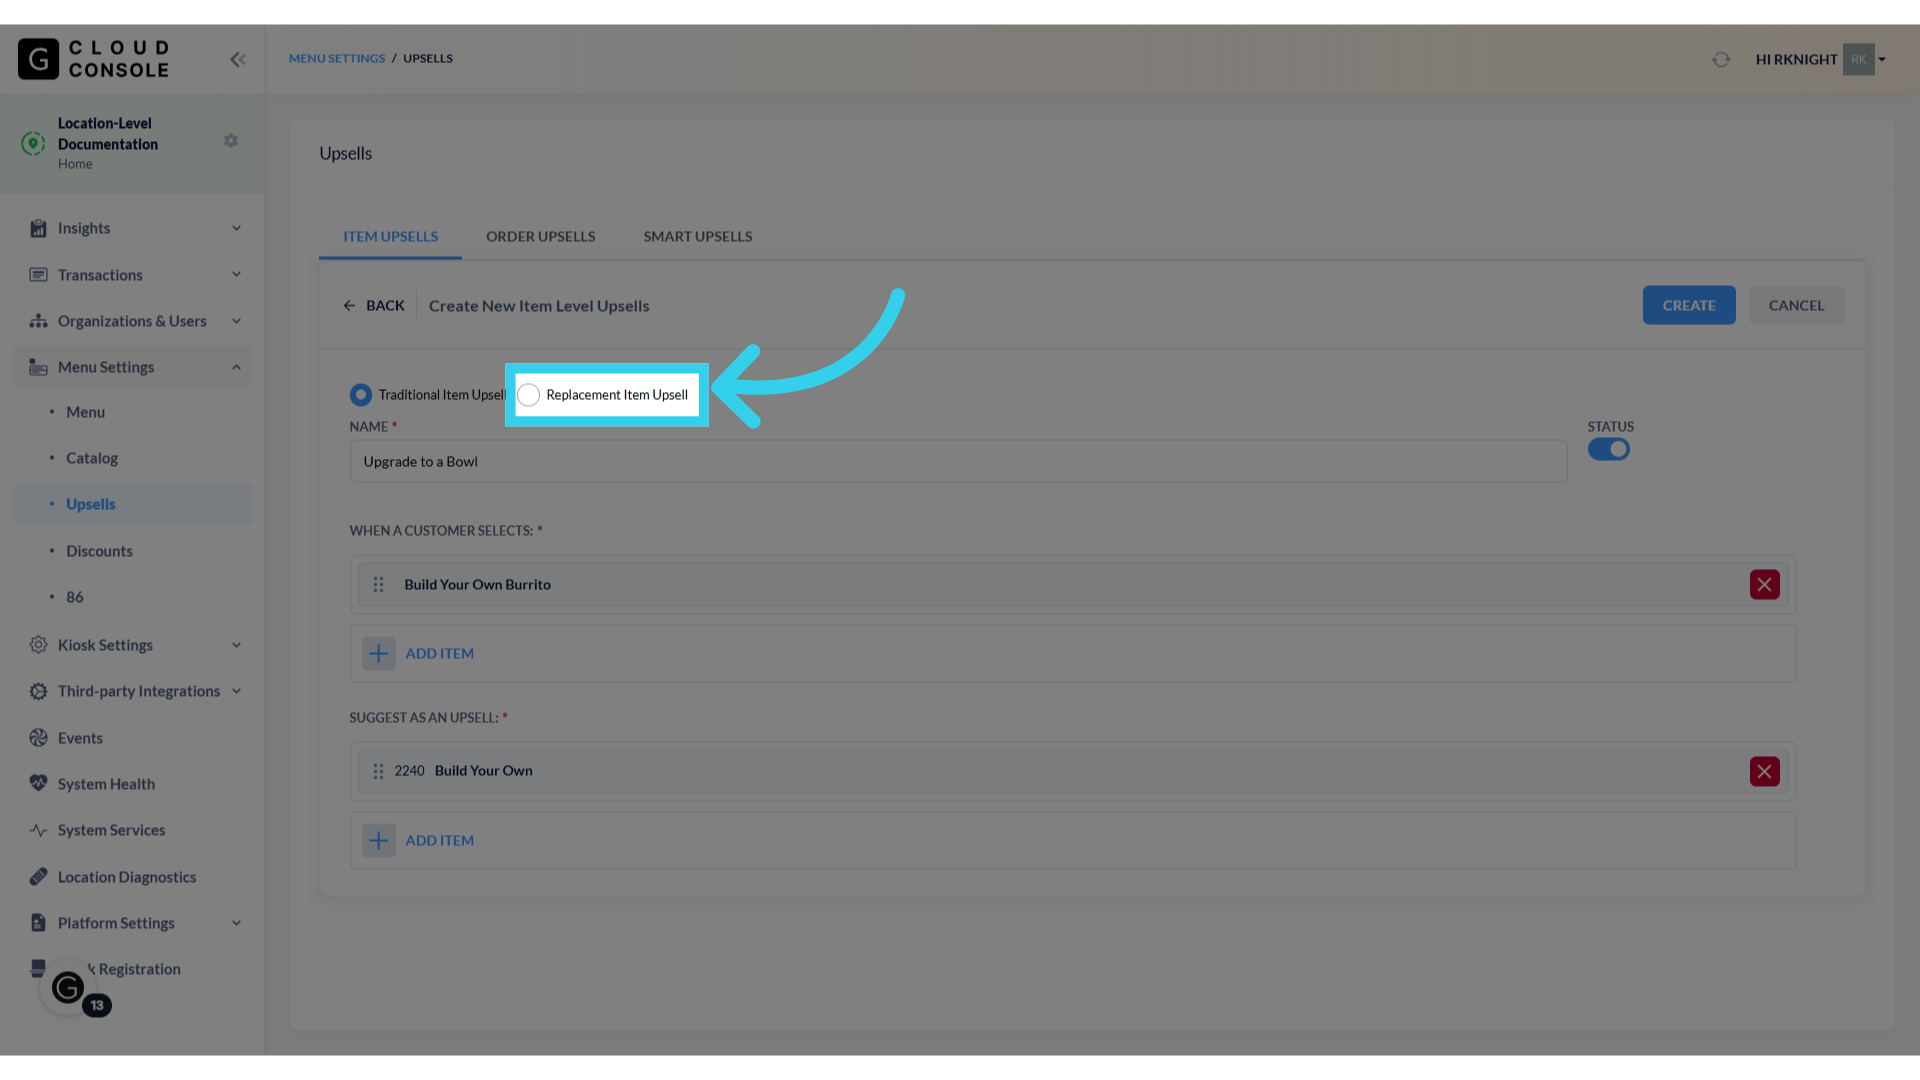Viewport: 1920px width, 1080px height.
Task: Open System Services in the sidebar
Action: [111, 830]
